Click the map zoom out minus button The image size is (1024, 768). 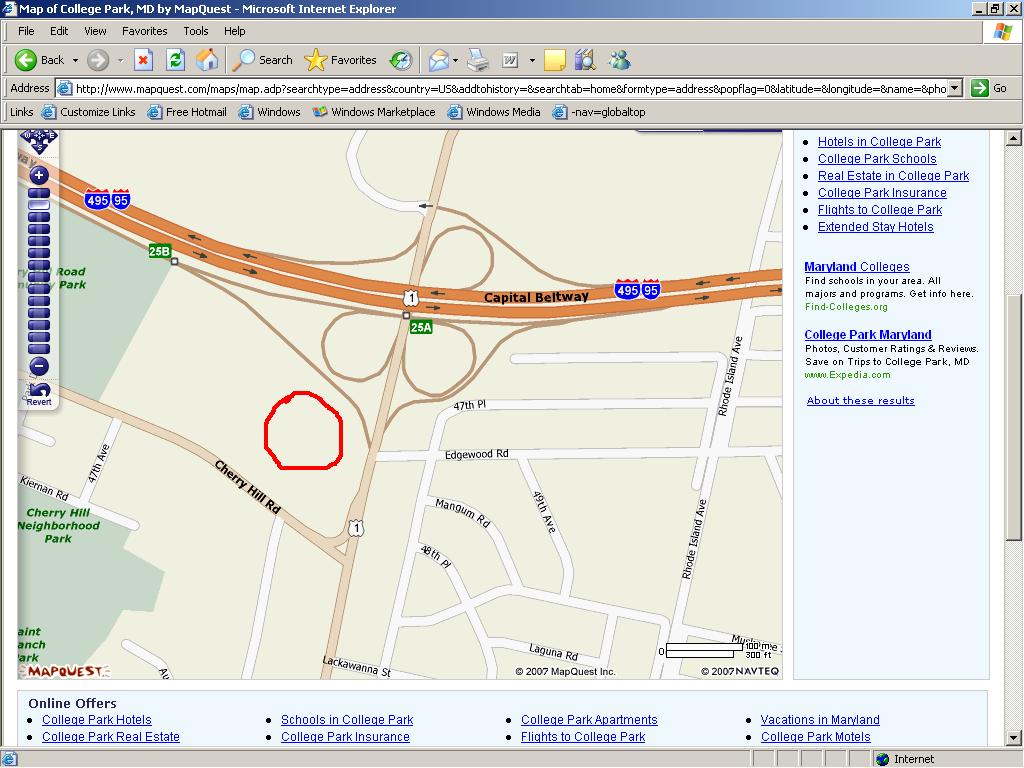(39, 366)
